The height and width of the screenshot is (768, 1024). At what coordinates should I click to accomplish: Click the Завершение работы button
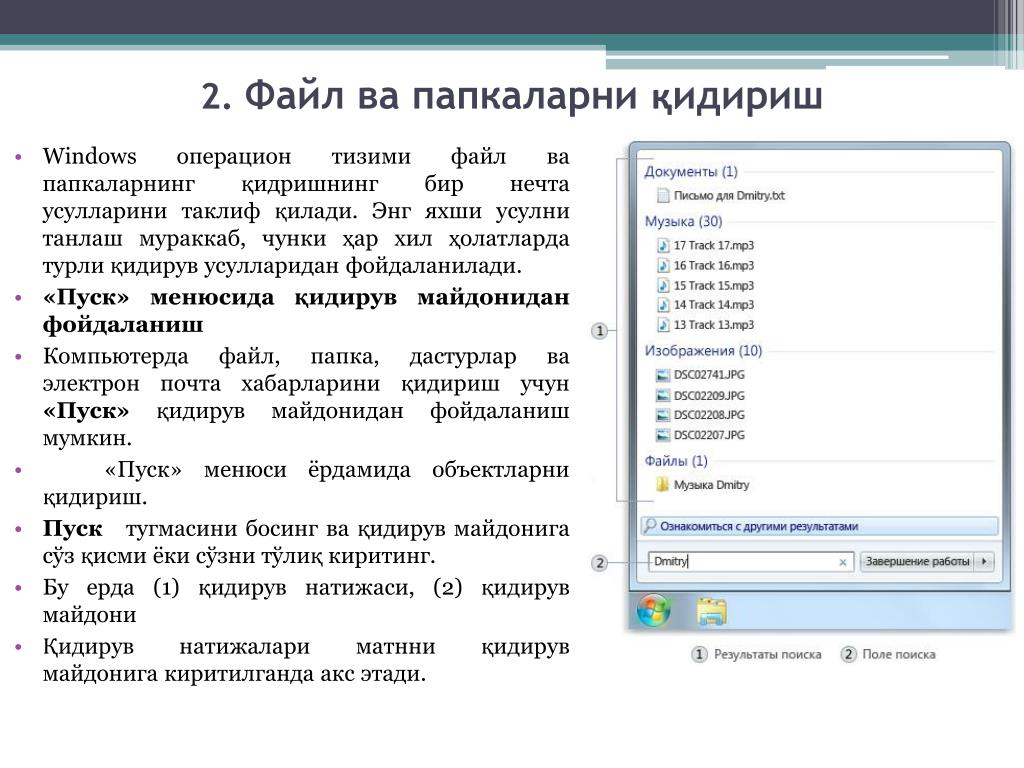coord(918,561)
